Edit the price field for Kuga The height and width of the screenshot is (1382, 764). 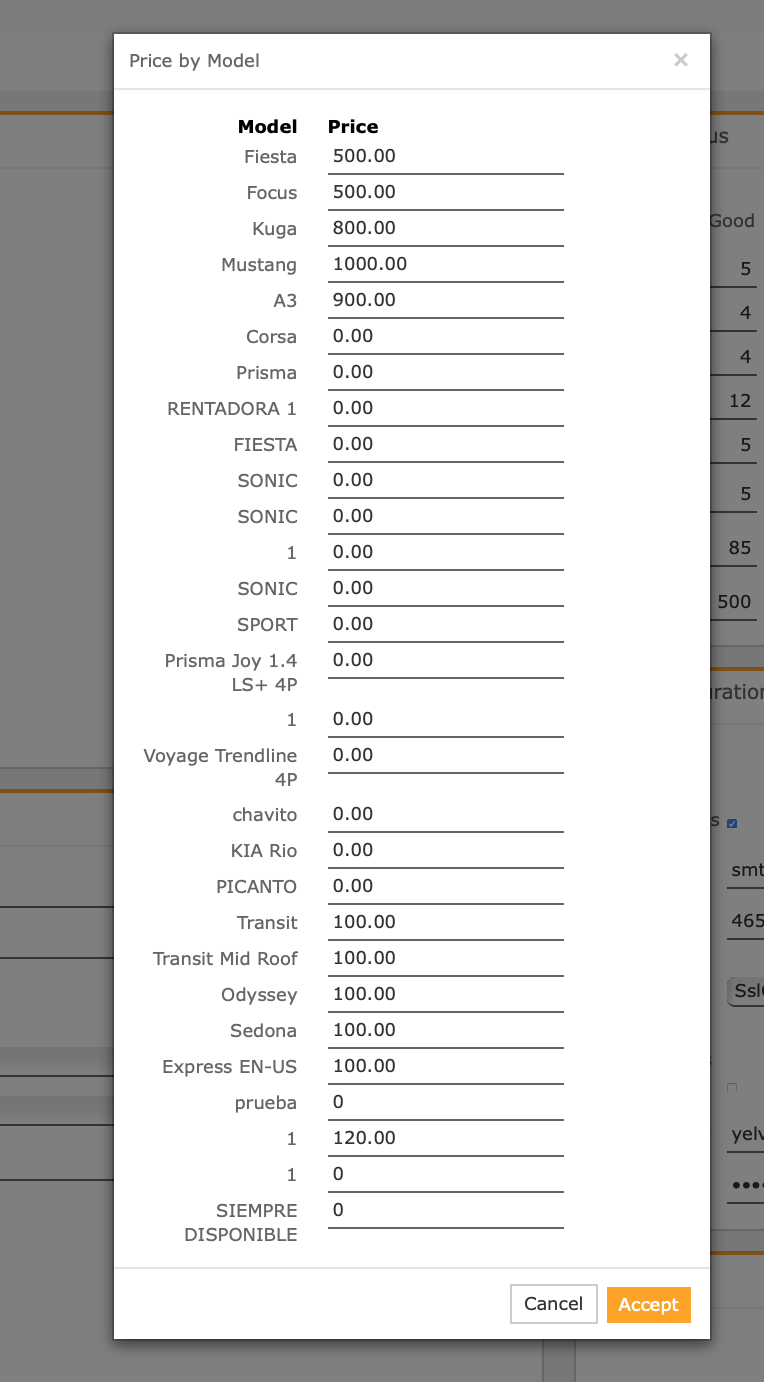tap(446, 228)
